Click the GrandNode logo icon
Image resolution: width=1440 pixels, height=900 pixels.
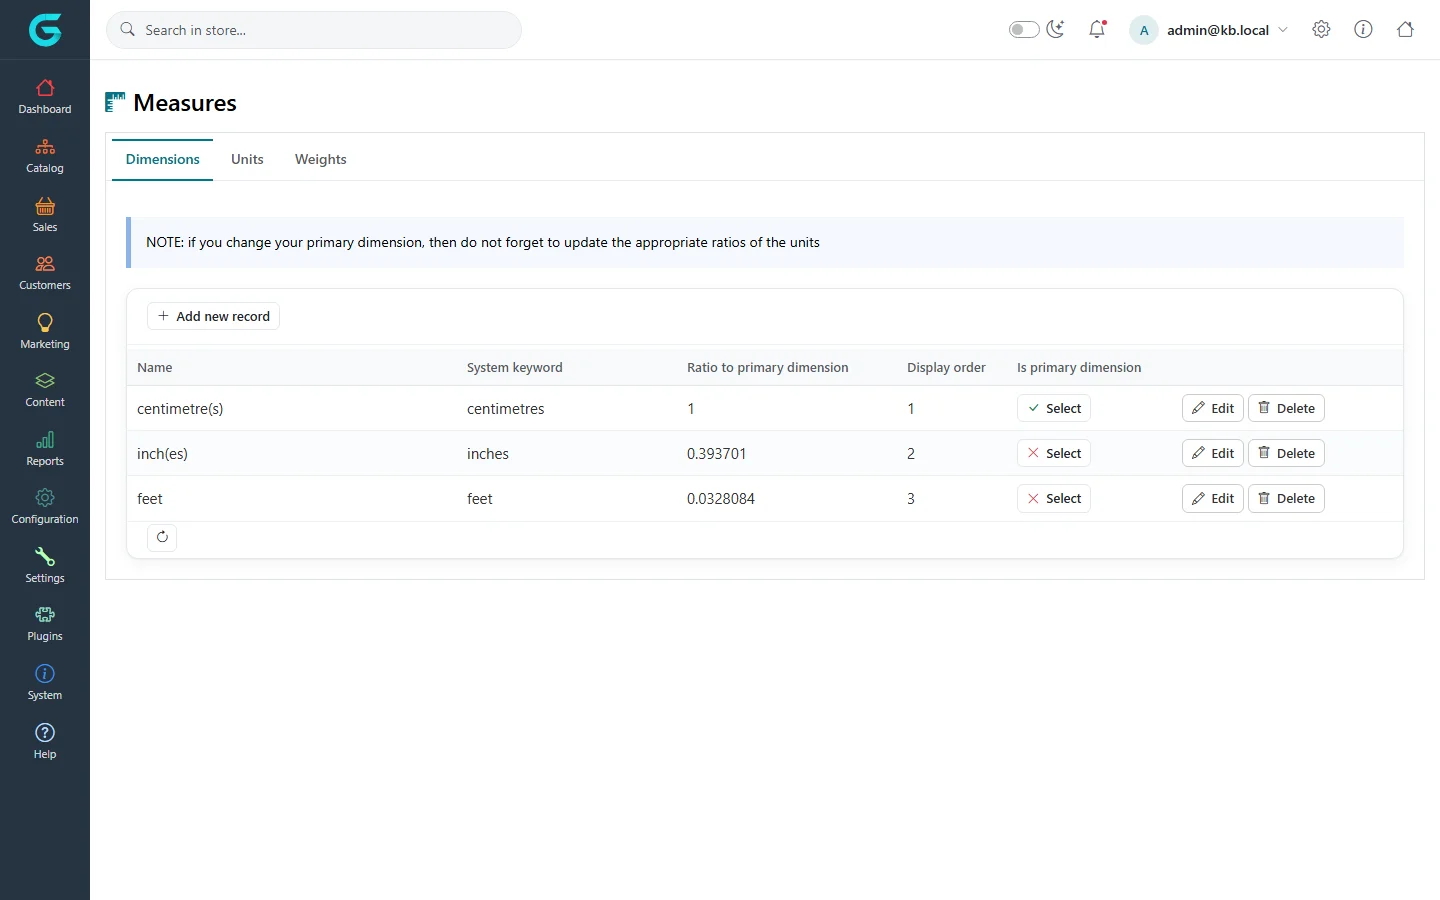(45, 30)
